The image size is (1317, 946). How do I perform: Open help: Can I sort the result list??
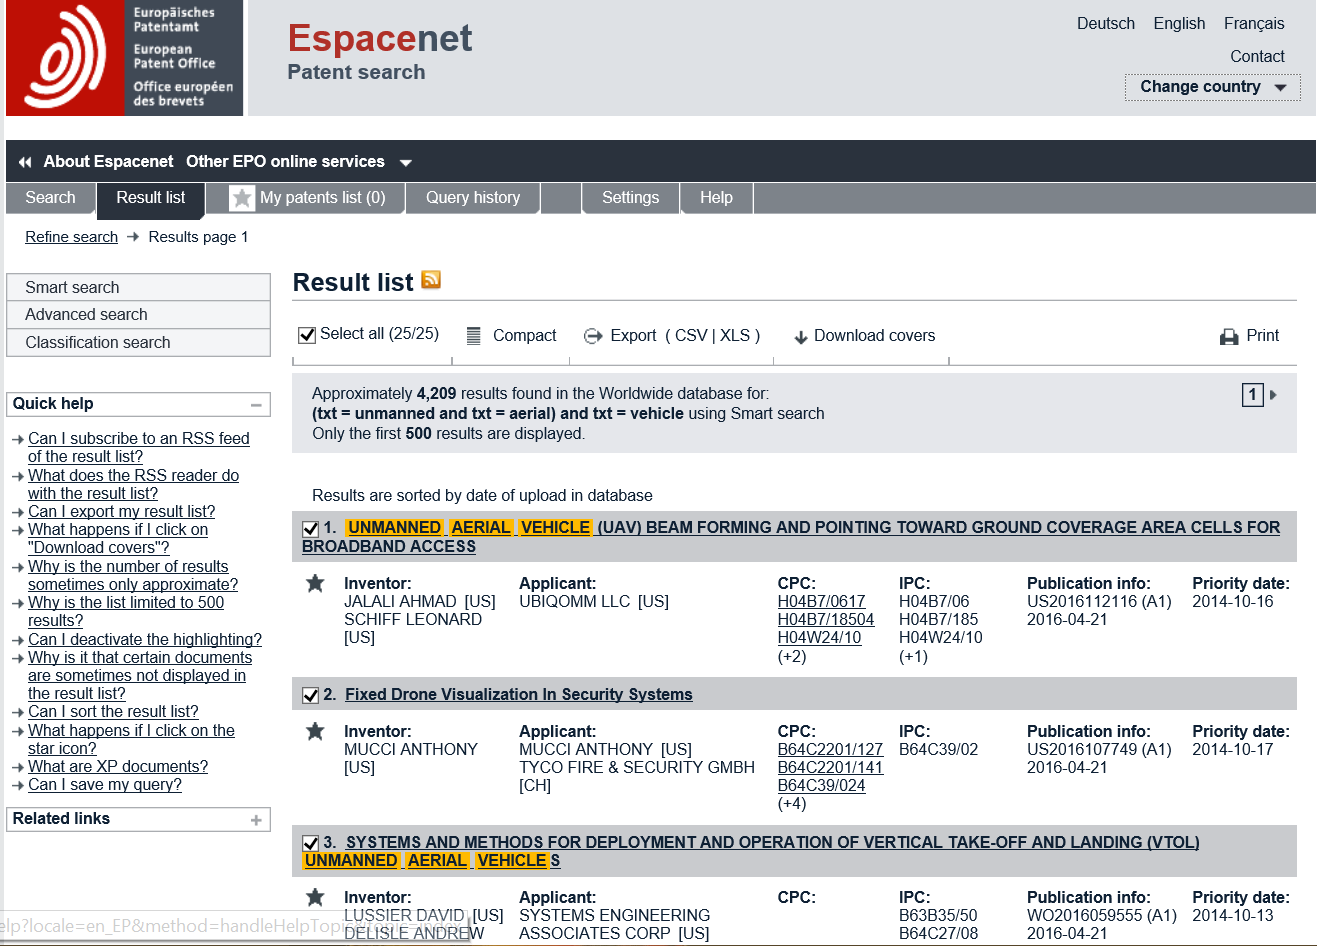113,712
